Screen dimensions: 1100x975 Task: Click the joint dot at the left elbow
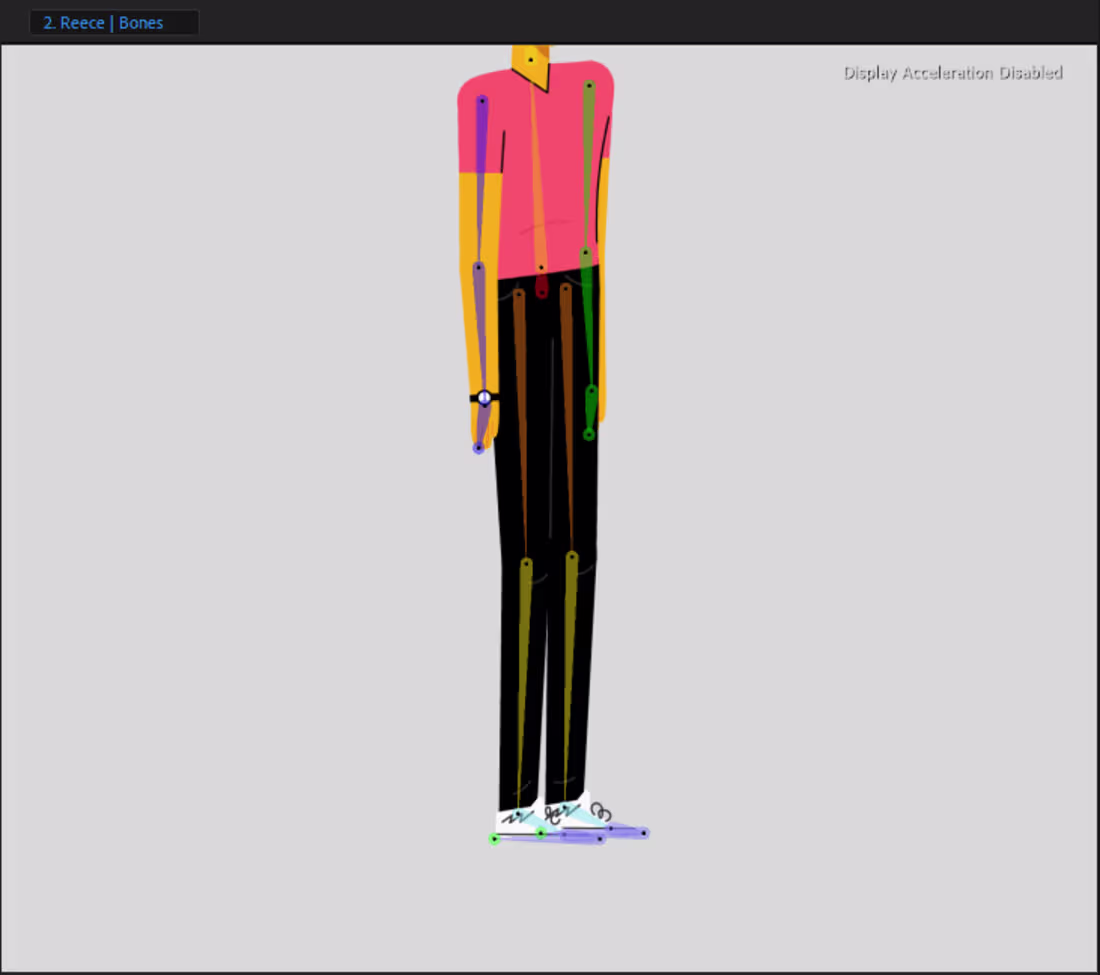click(477, 266)
